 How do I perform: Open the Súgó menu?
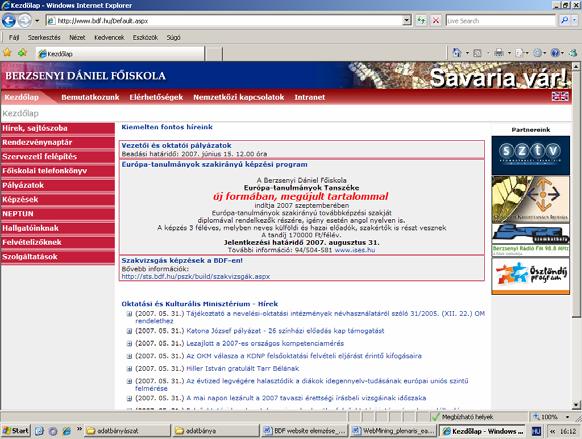pos(173,37)
